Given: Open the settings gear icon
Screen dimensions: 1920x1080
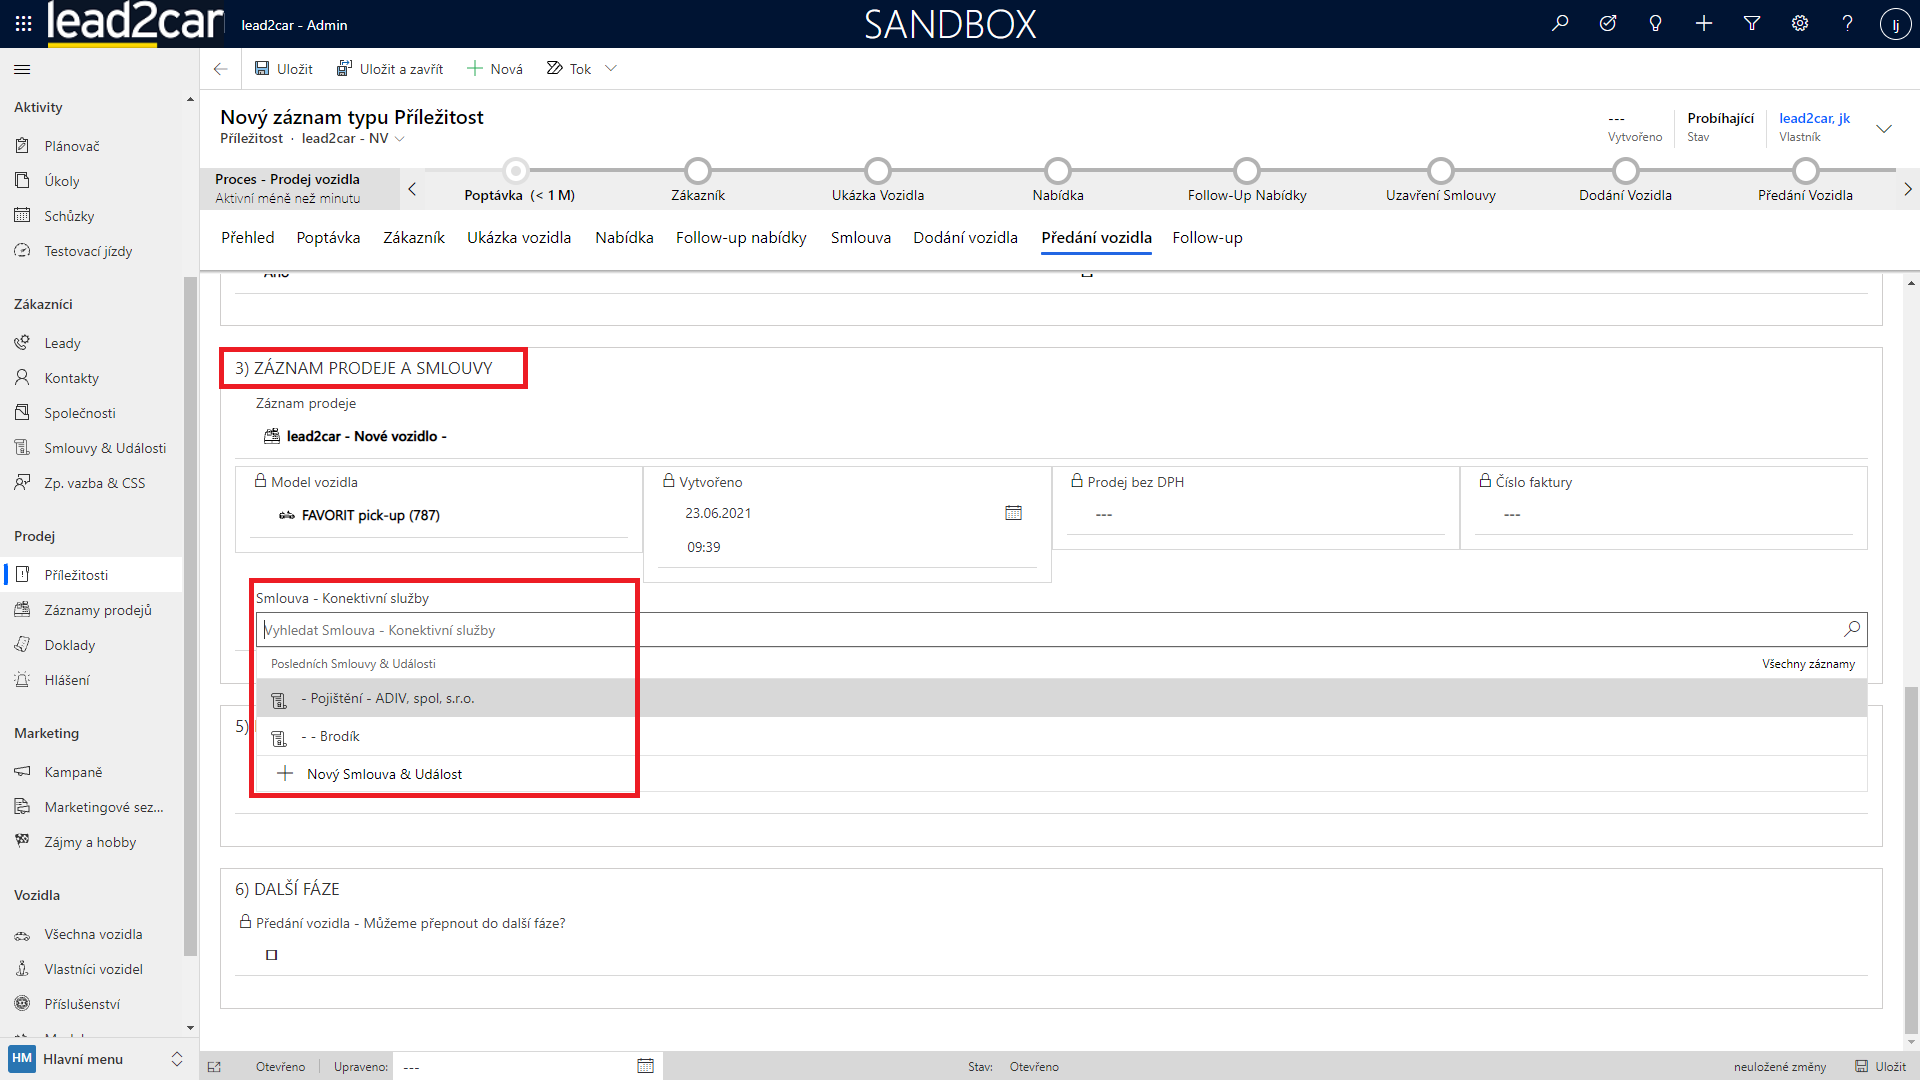Looking at the screenshot, I should (x=1800, y=24).
